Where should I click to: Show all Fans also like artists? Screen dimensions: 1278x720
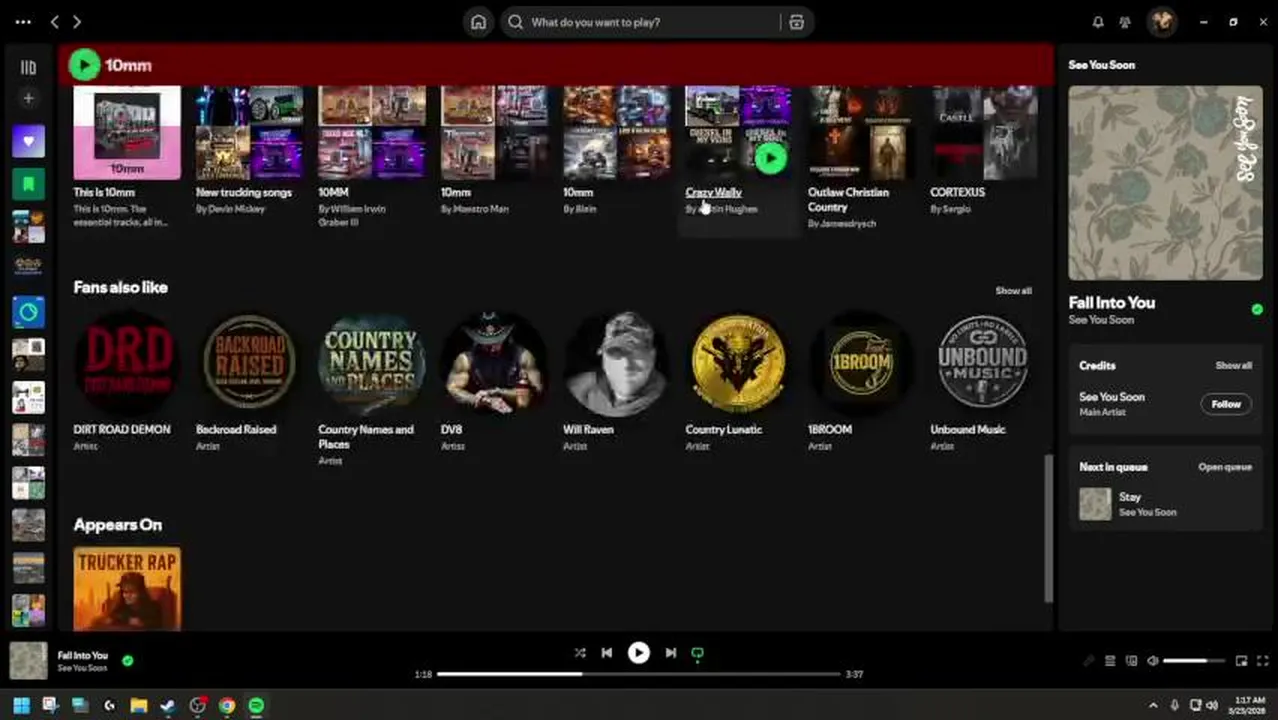1013,291
